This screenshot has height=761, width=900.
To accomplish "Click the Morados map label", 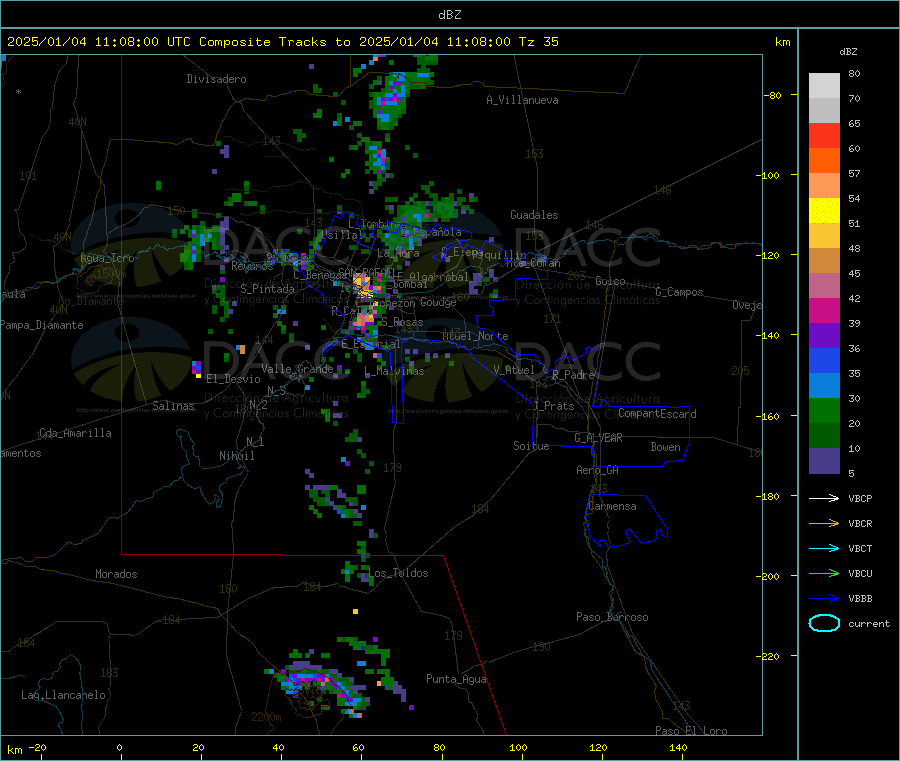I will 117,574.
